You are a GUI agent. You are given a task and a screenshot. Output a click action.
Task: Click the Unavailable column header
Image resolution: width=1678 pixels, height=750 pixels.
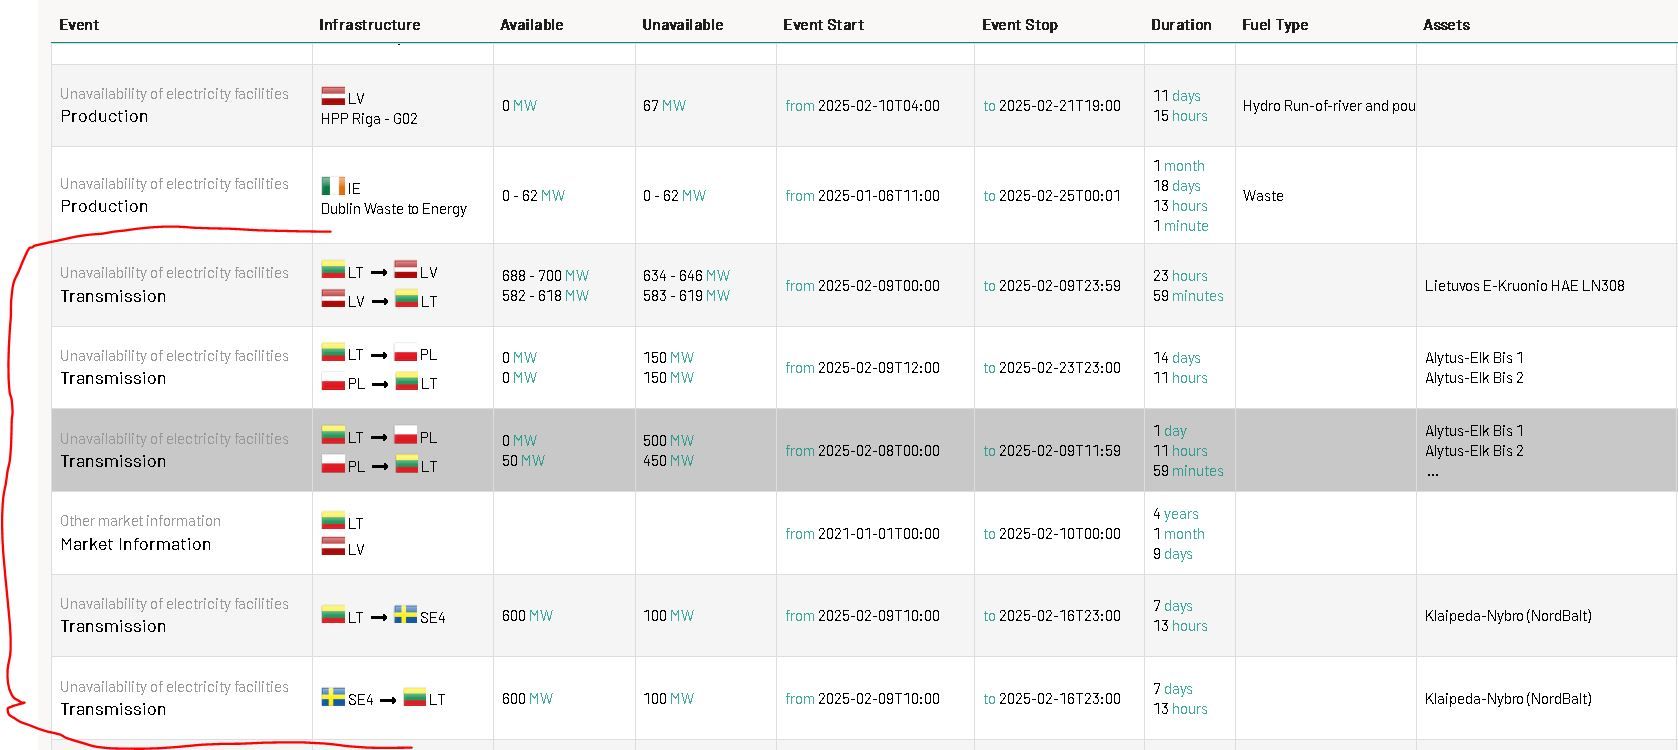point(682,25)
